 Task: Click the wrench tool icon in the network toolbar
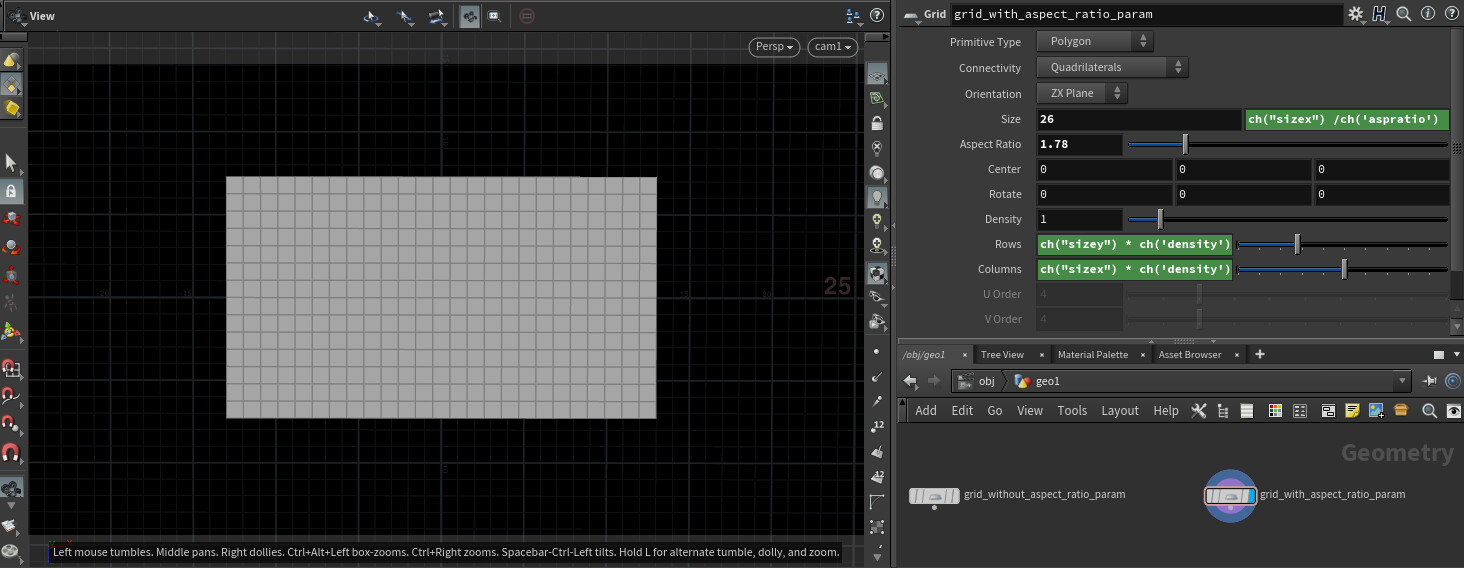pyautogui.click(x=1198, y=411)
